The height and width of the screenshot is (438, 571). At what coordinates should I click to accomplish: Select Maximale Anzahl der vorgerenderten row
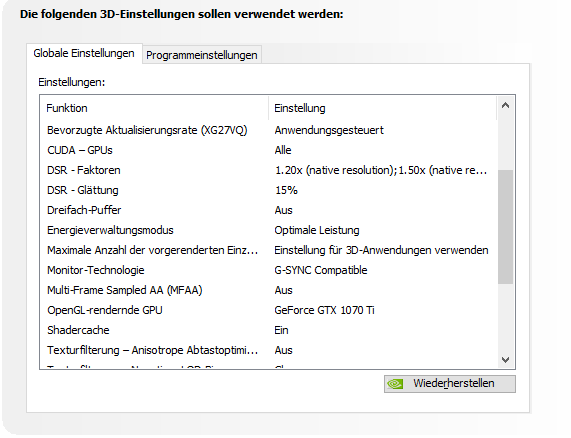tap(268, 250)
